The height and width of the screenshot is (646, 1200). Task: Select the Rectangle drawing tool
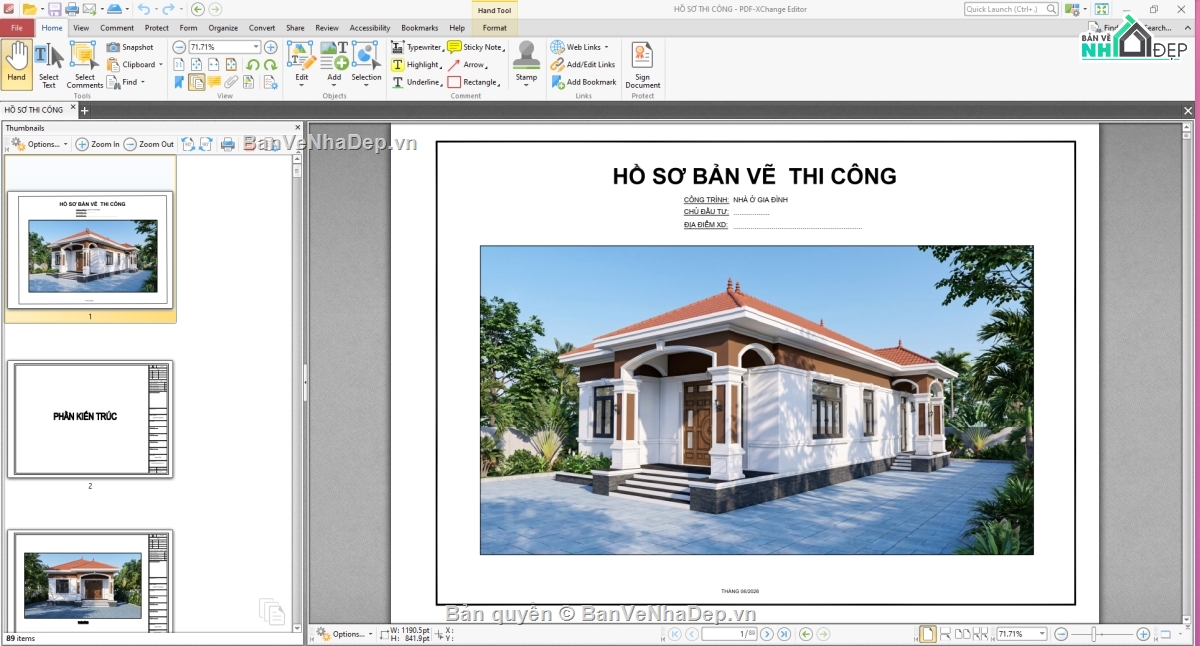click(474, 82)
